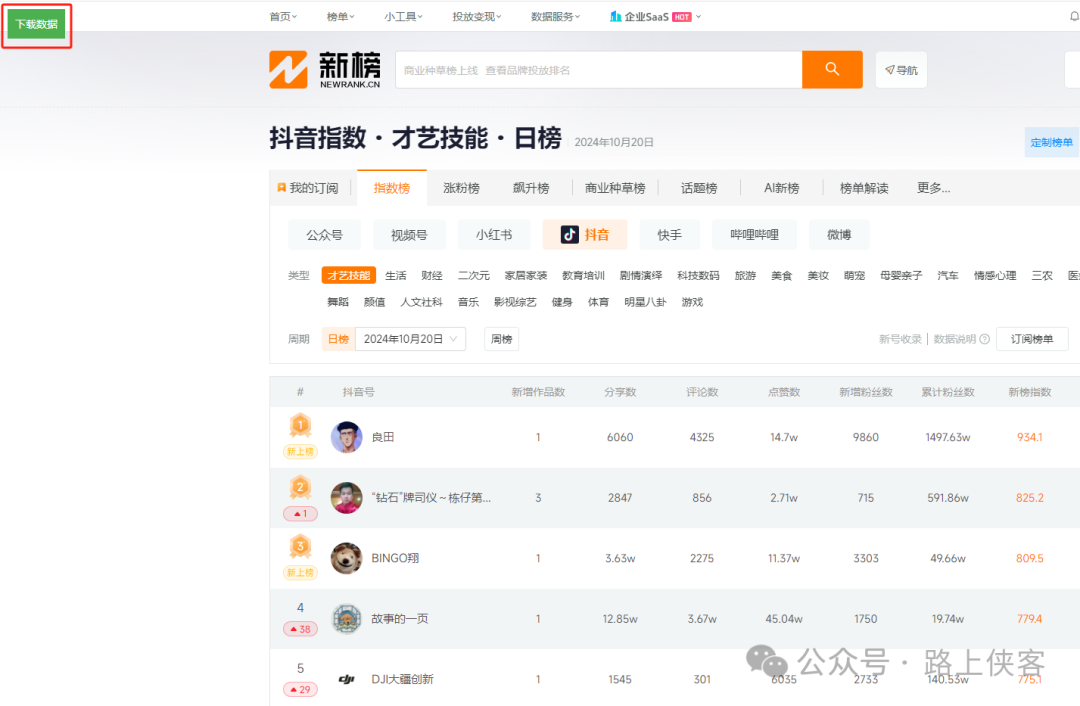
Task: Select the 指数榜 tab
Action: 392,188
